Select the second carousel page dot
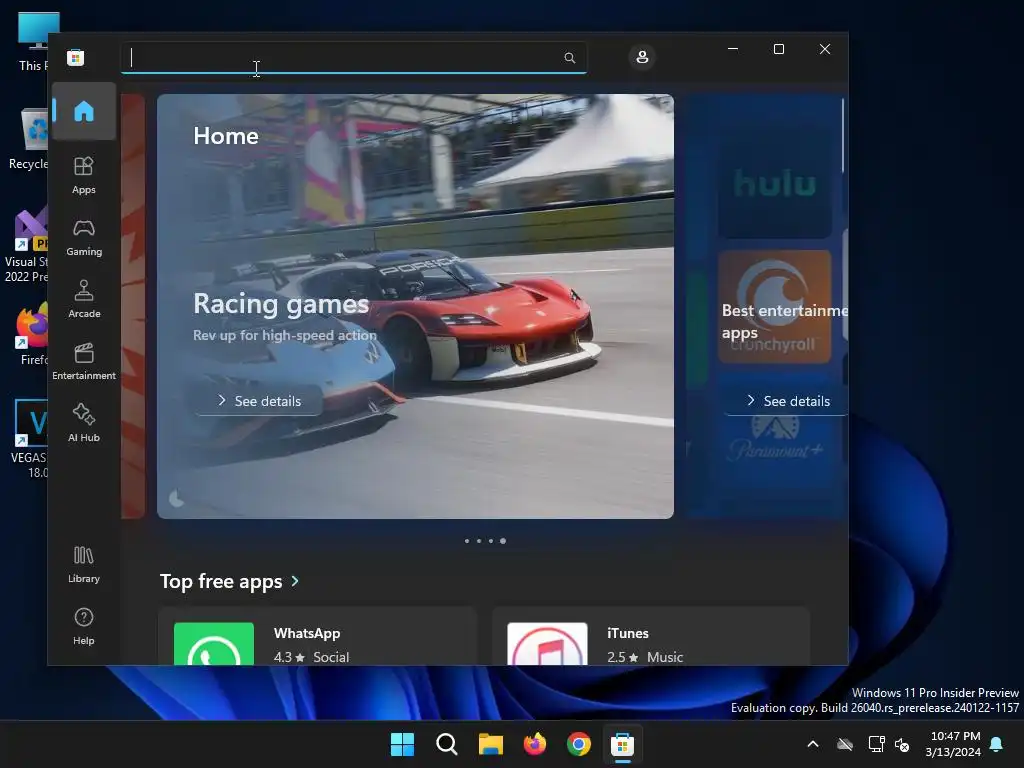The width and height of the screenshot is (1024, 768). click(479, 541)
